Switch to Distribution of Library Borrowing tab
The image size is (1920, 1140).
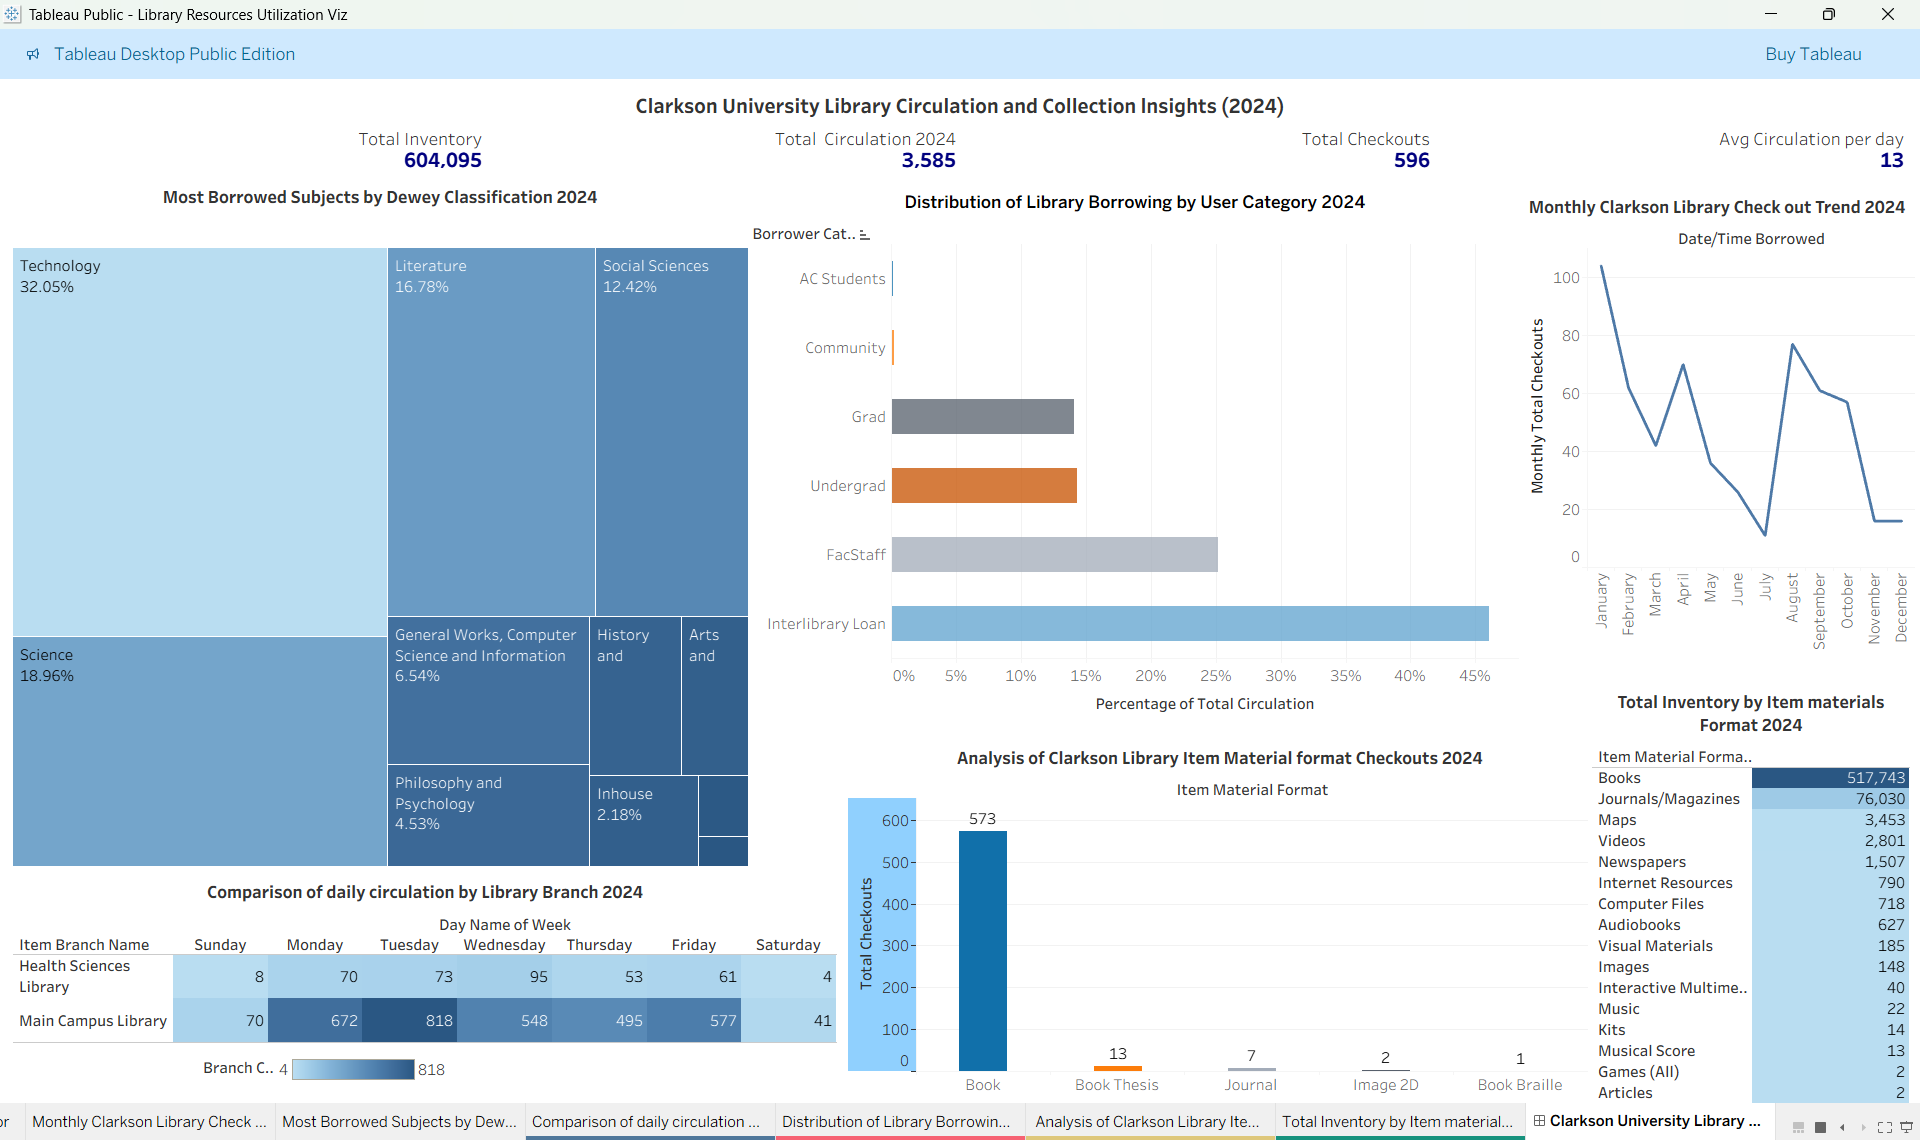pos(899,1122)
